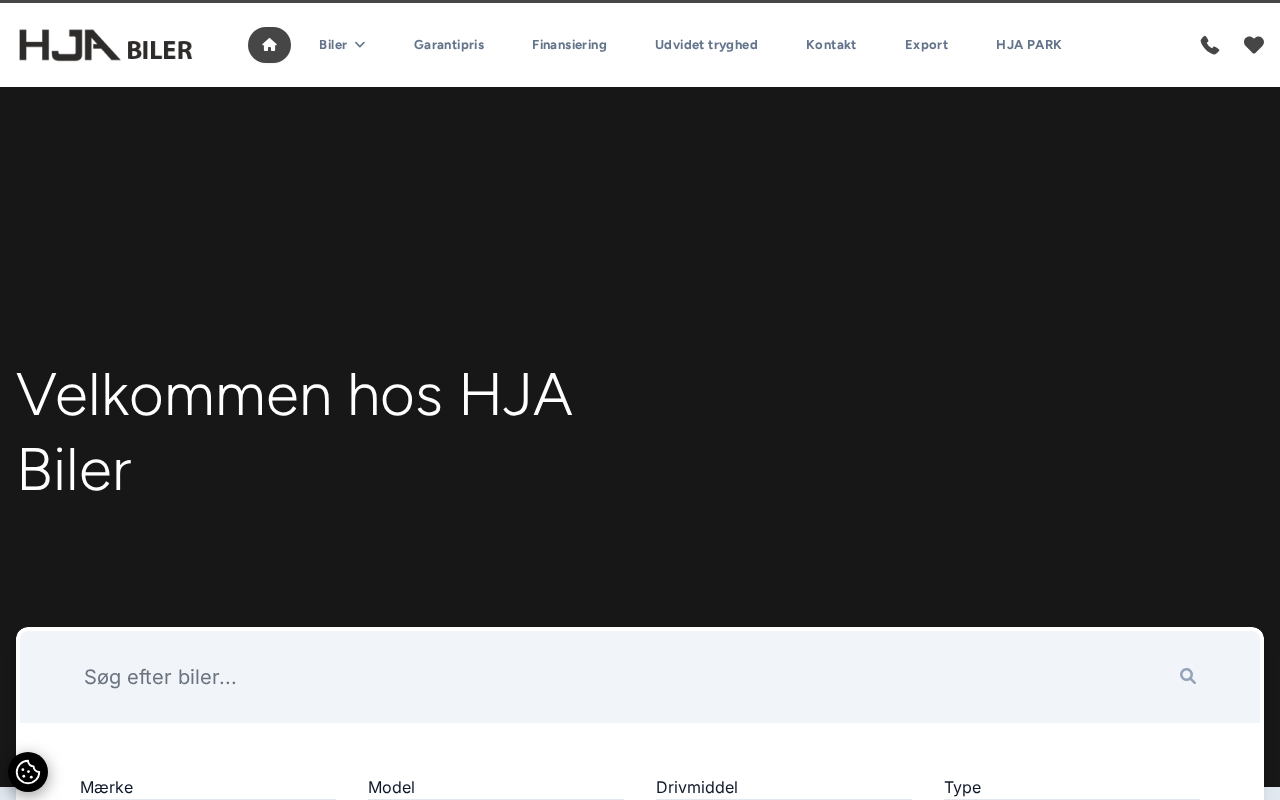Viewport: 1280px width, 800px height.
Task: Expand the chevron next to Biler
Action: coord(360,45)
